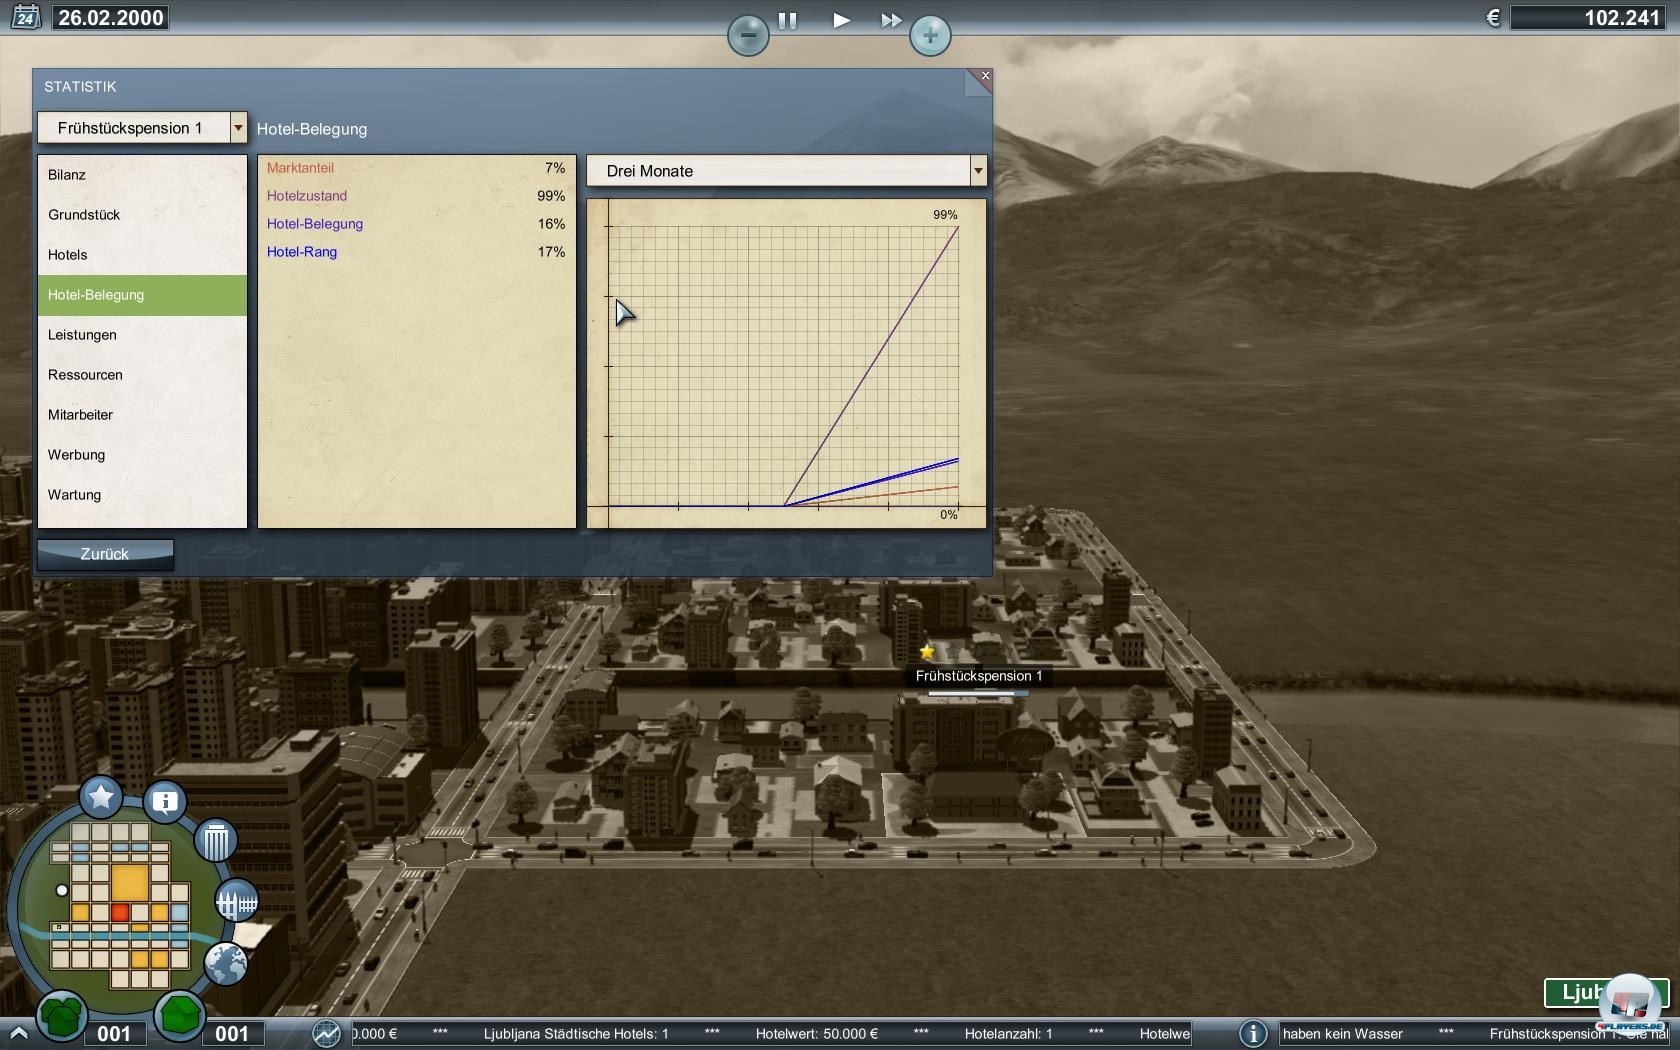Click the info icon beside the news ticker
This screenshot has width=1680, height=1050.
click(x=1253, y=1034)
